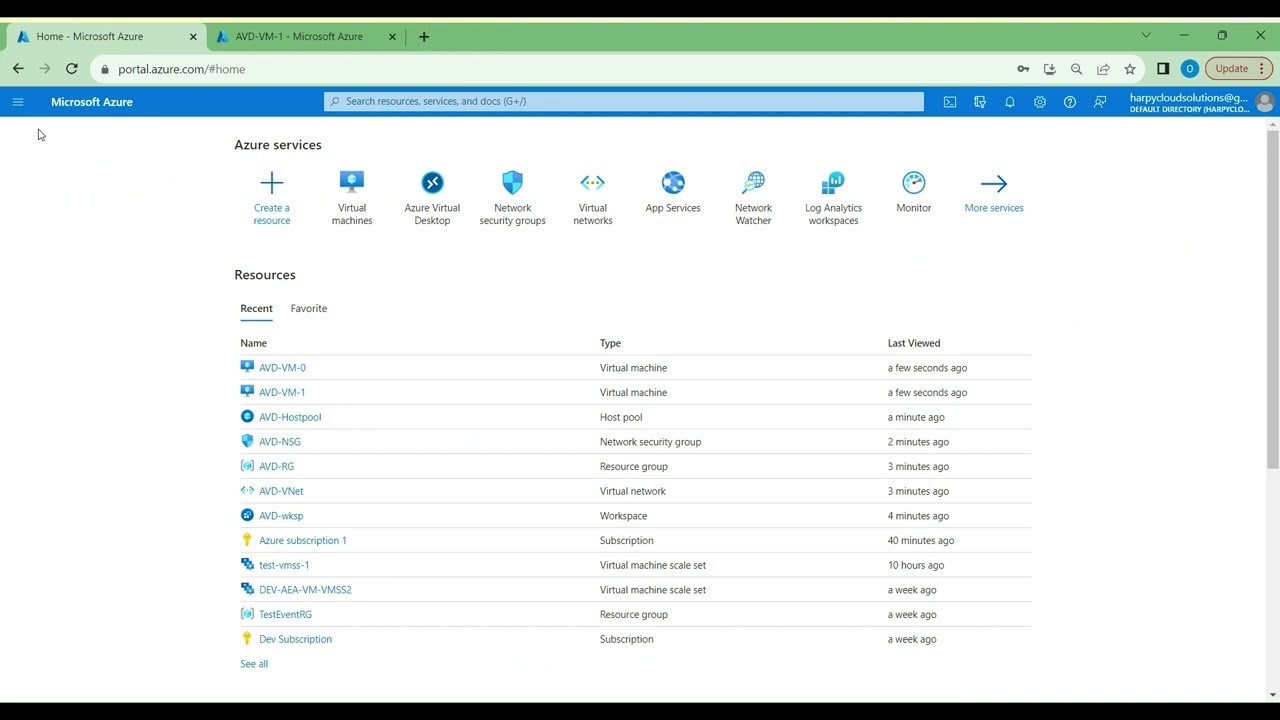The width and height of the screenshot is (1280, 720).
Task: Open the Azure Virtual Desktop service icon
Action: point(432,183)
